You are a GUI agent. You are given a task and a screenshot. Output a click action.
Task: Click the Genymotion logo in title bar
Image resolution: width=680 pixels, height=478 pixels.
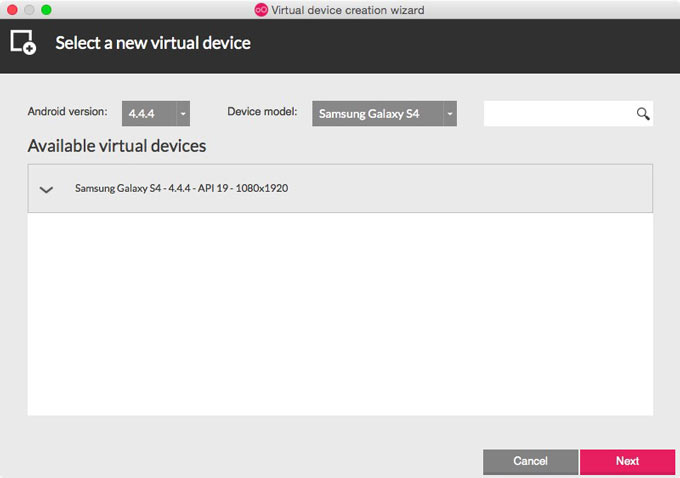click(x=261, y=10)
